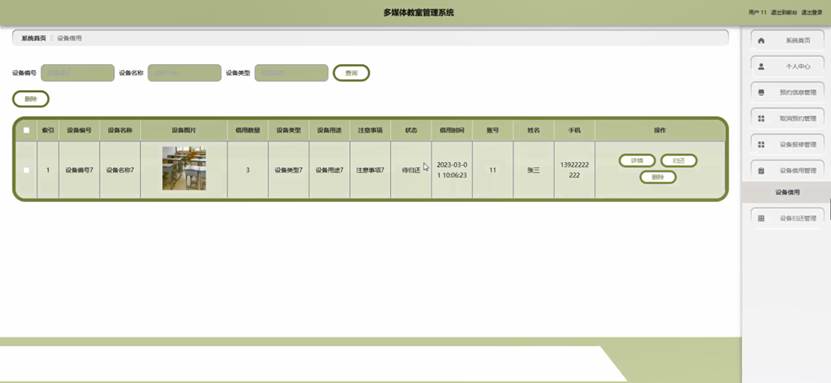Click the 设备名称7 cell
The height and width of the screenshot is (383, 831).
[x=120, y=170]
